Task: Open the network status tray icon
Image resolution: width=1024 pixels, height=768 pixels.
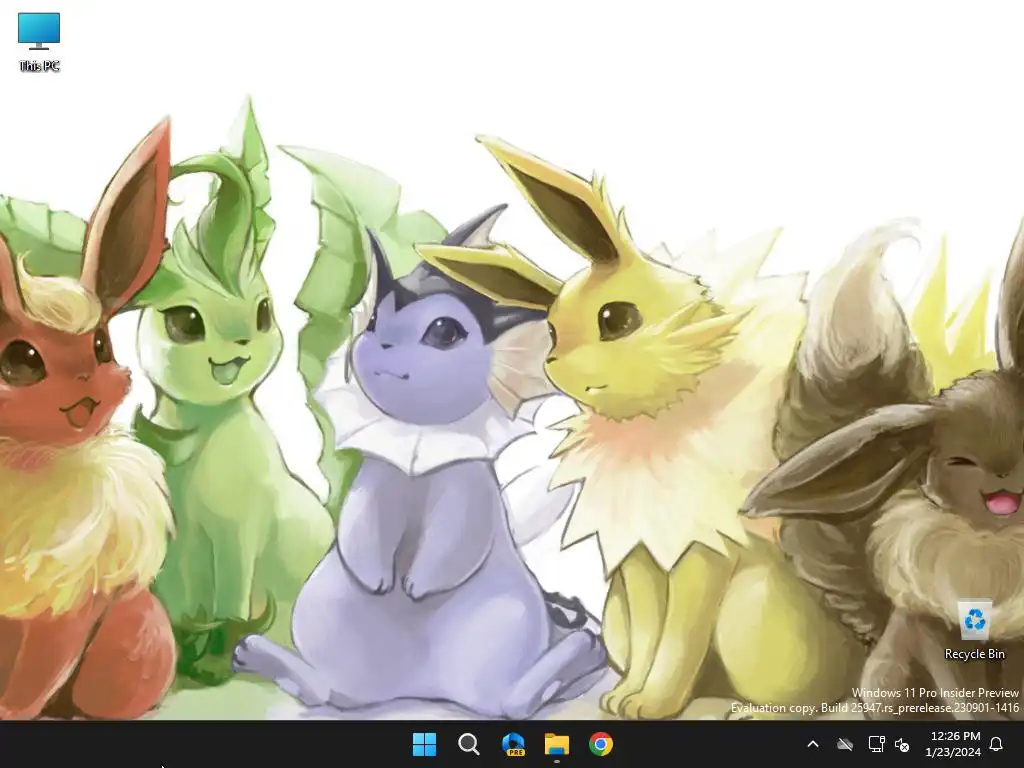Action: 876,744
